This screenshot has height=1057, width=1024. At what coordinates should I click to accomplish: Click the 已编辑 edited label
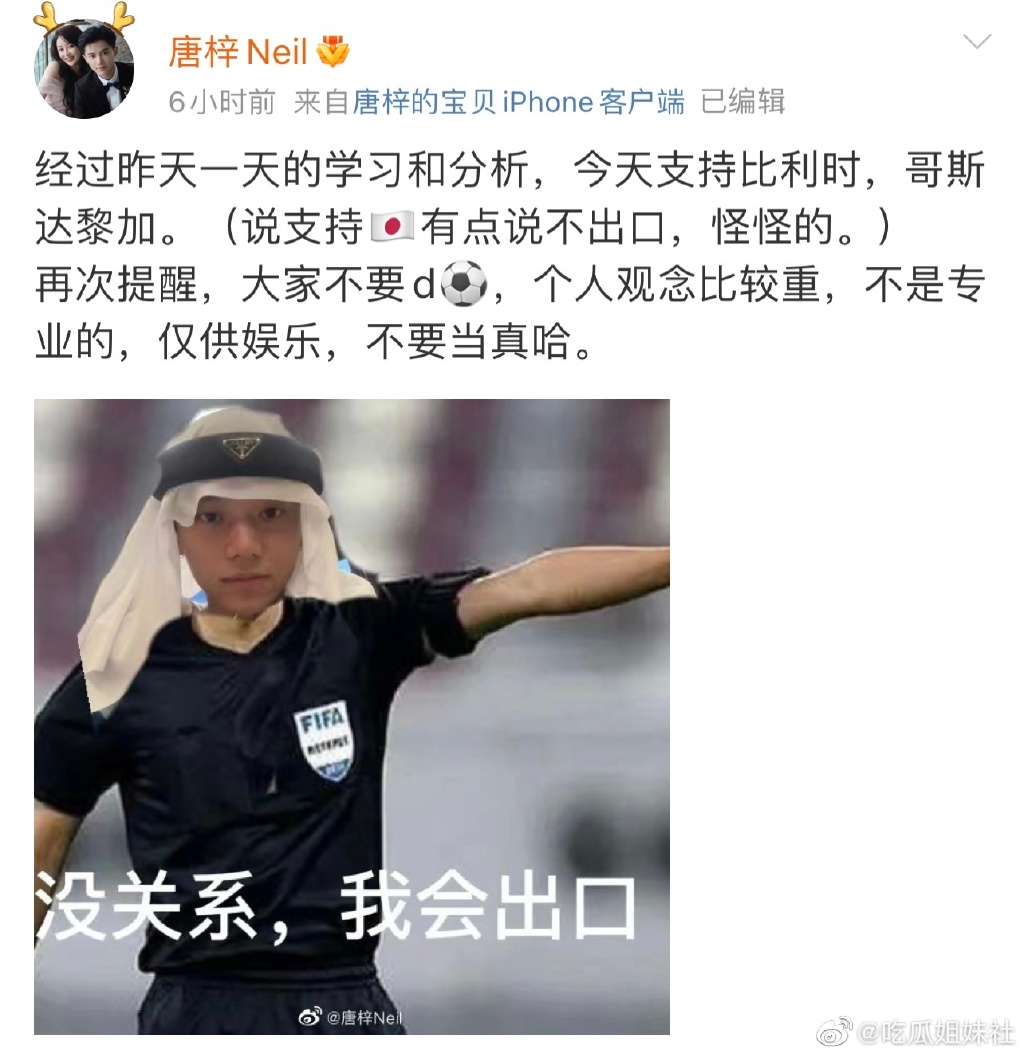coord(743,102)
